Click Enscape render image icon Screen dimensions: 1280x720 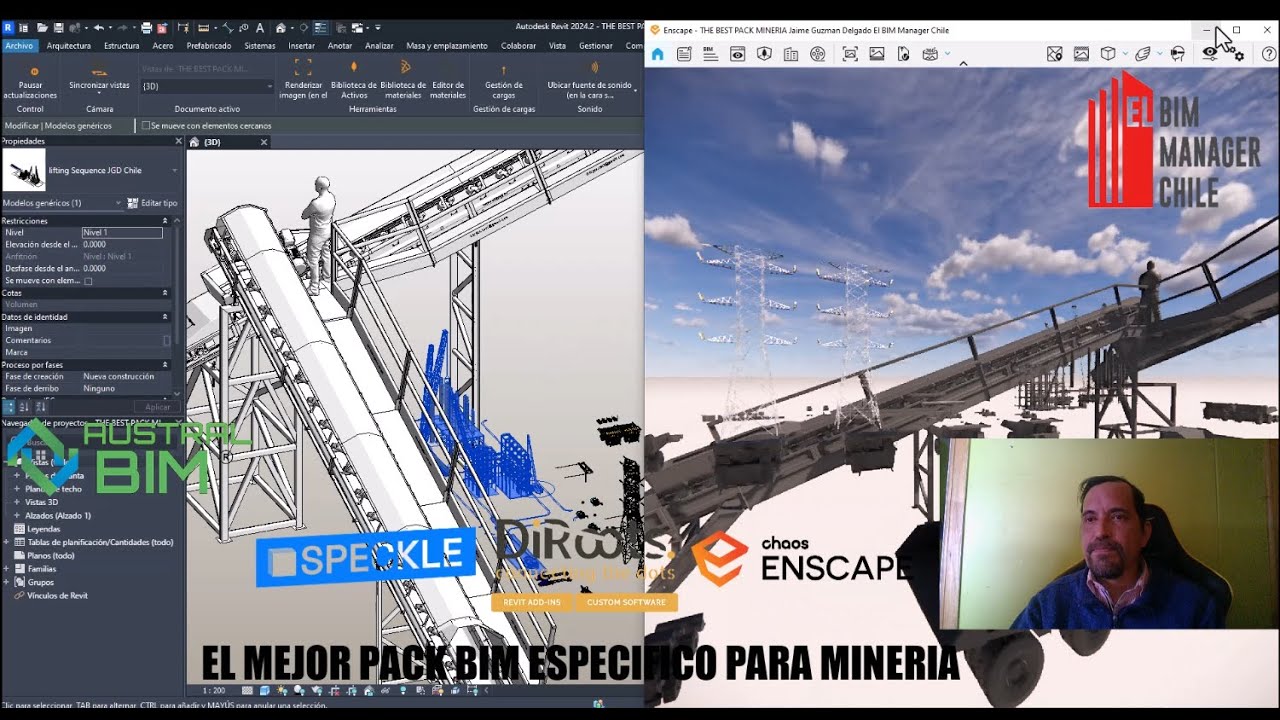click(x=877, y=54)
